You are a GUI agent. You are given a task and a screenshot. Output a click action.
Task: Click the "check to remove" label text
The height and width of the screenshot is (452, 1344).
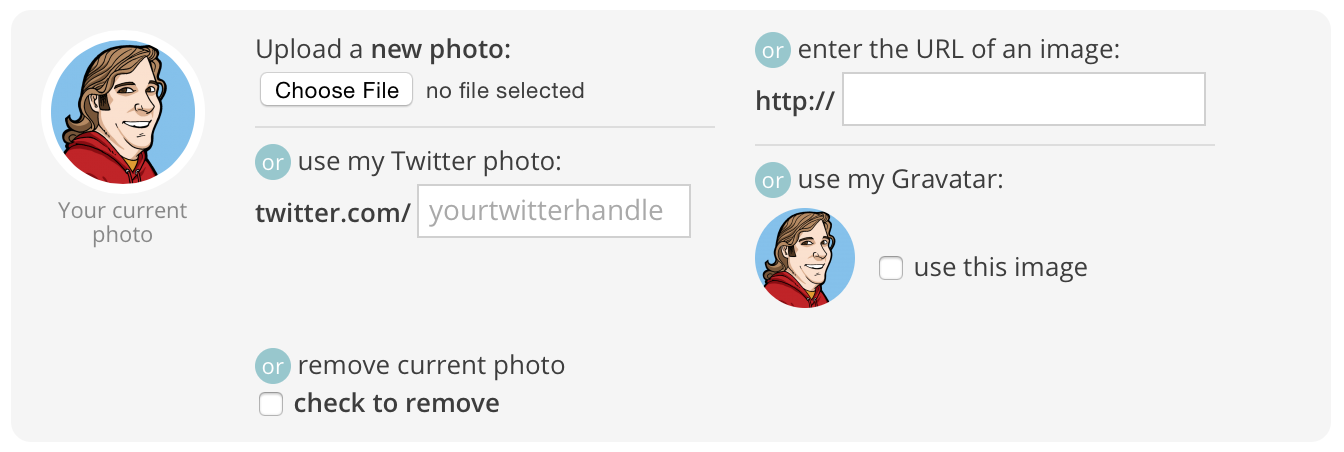tap(396, 404)
